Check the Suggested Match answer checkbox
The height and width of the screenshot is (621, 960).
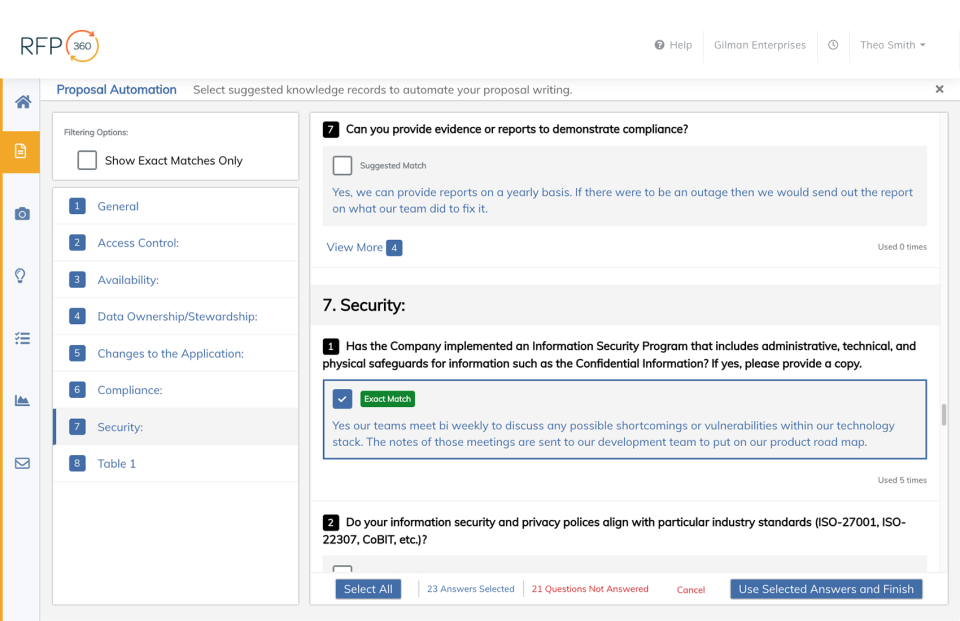click(342, 166)
